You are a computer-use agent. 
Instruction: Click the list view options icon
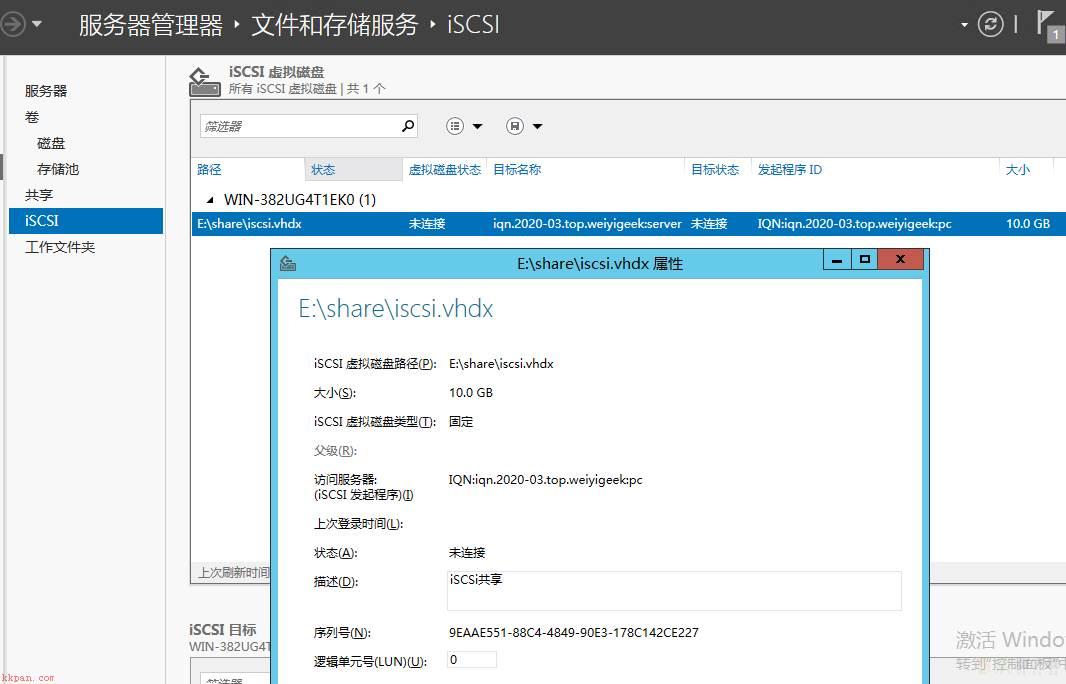[455, 126]
